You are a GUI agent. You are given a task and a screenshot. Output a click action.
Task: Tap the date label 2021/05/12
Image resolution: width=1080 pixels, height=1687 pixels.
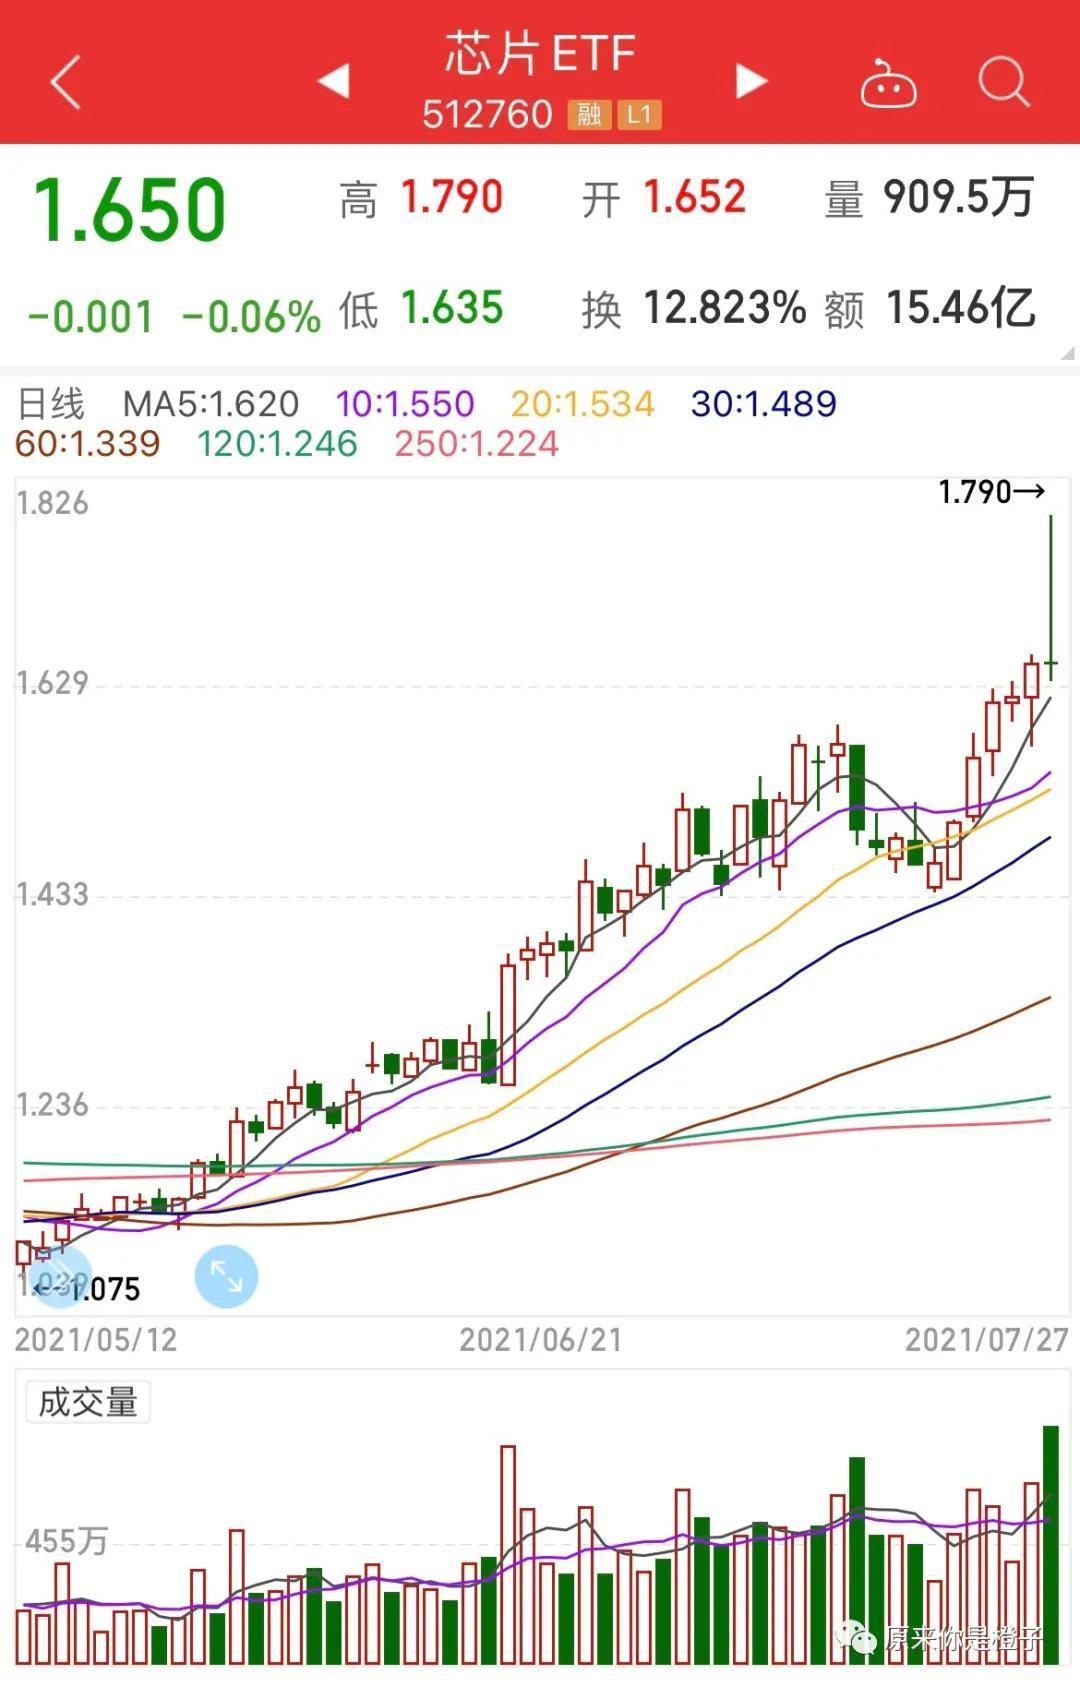(x=96, y=1340)
